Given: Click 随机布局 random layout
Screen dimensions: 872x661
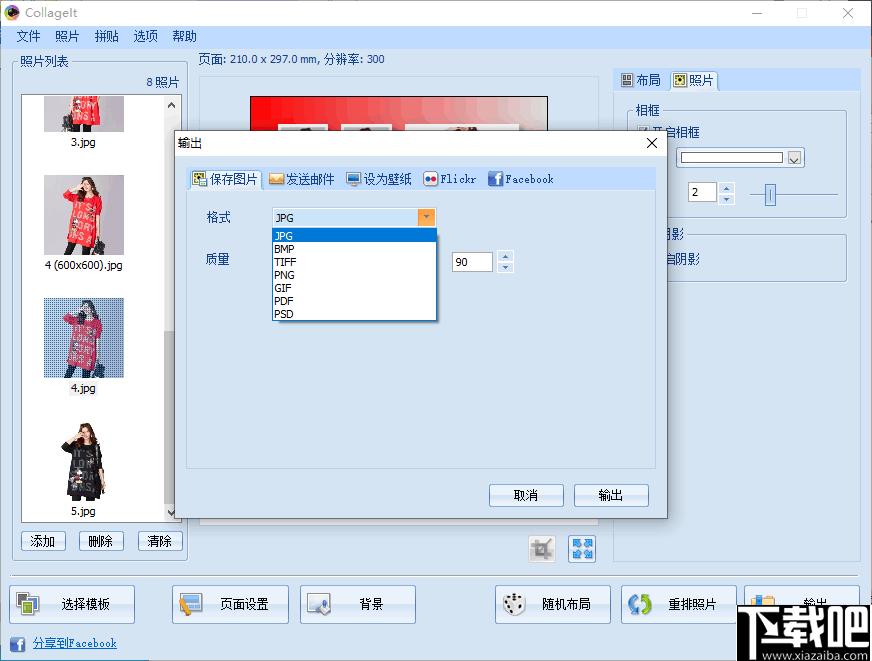Looking at the screenshot, I should pyautogui.click(x=553, y=604).
